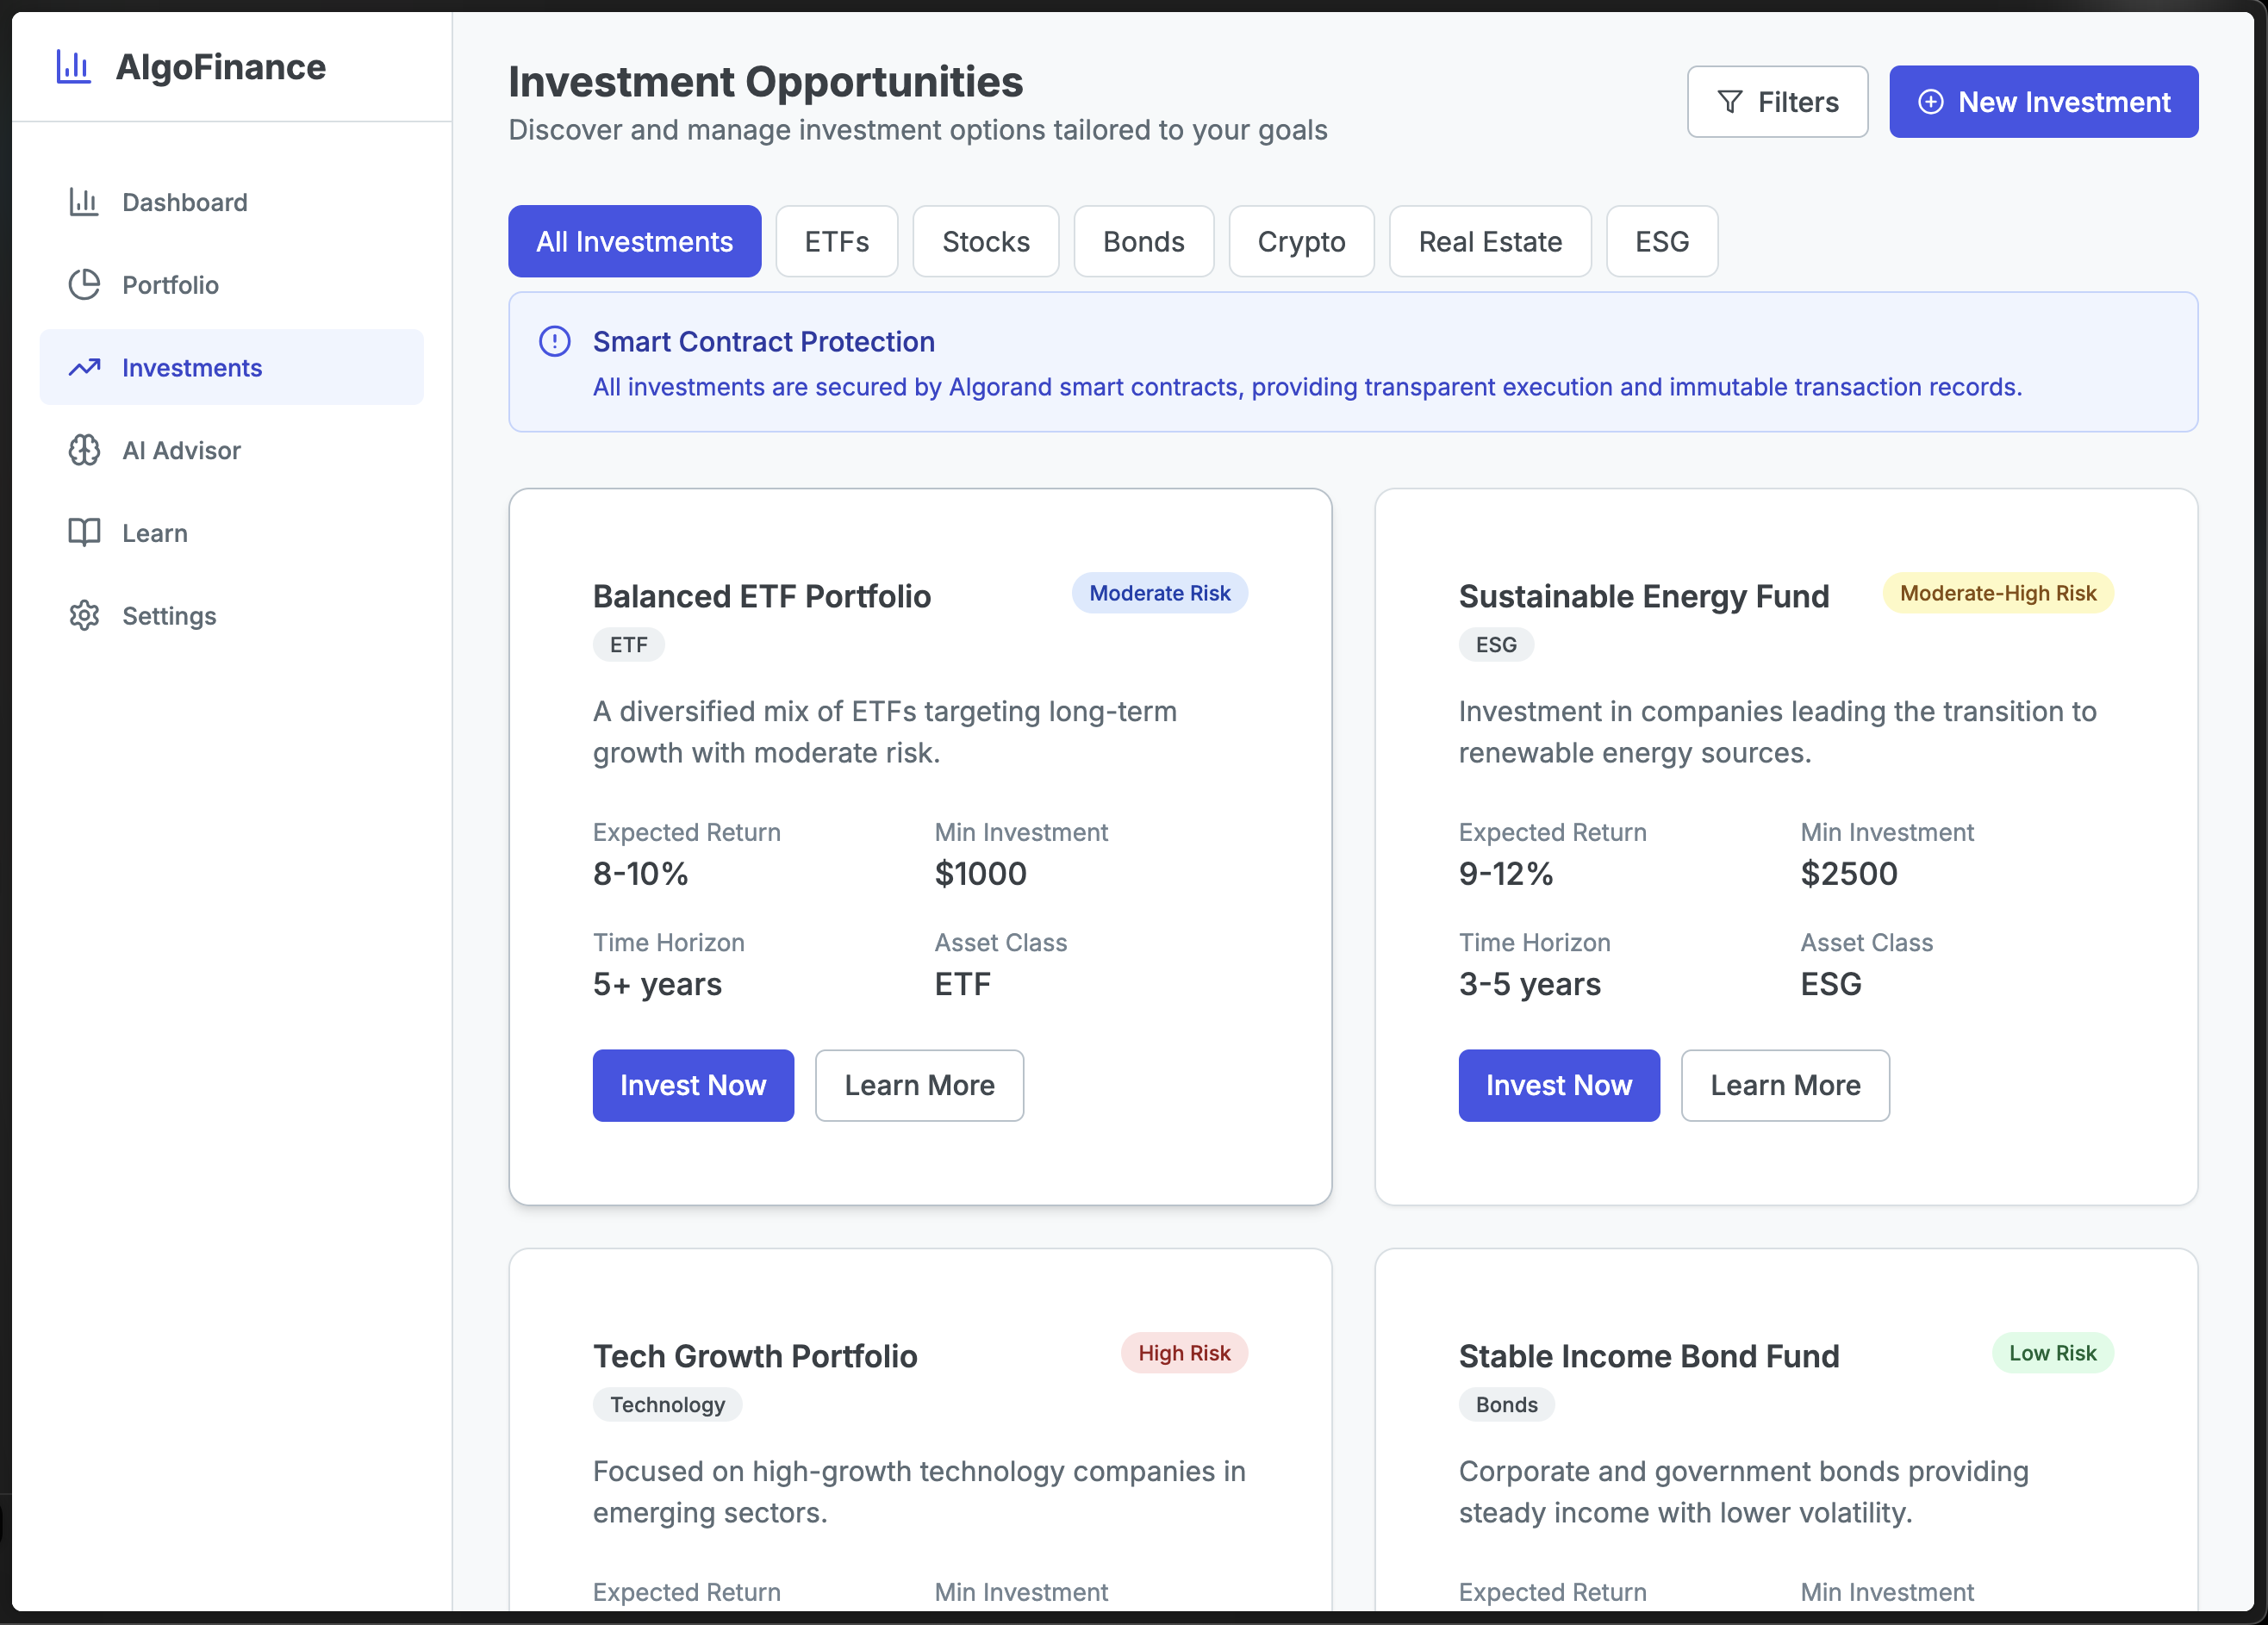This screenshot has height=1625, width=2268.
Task: Invest Now in Balanced ETF Portfolio
Action: [x=693, y=1085]
